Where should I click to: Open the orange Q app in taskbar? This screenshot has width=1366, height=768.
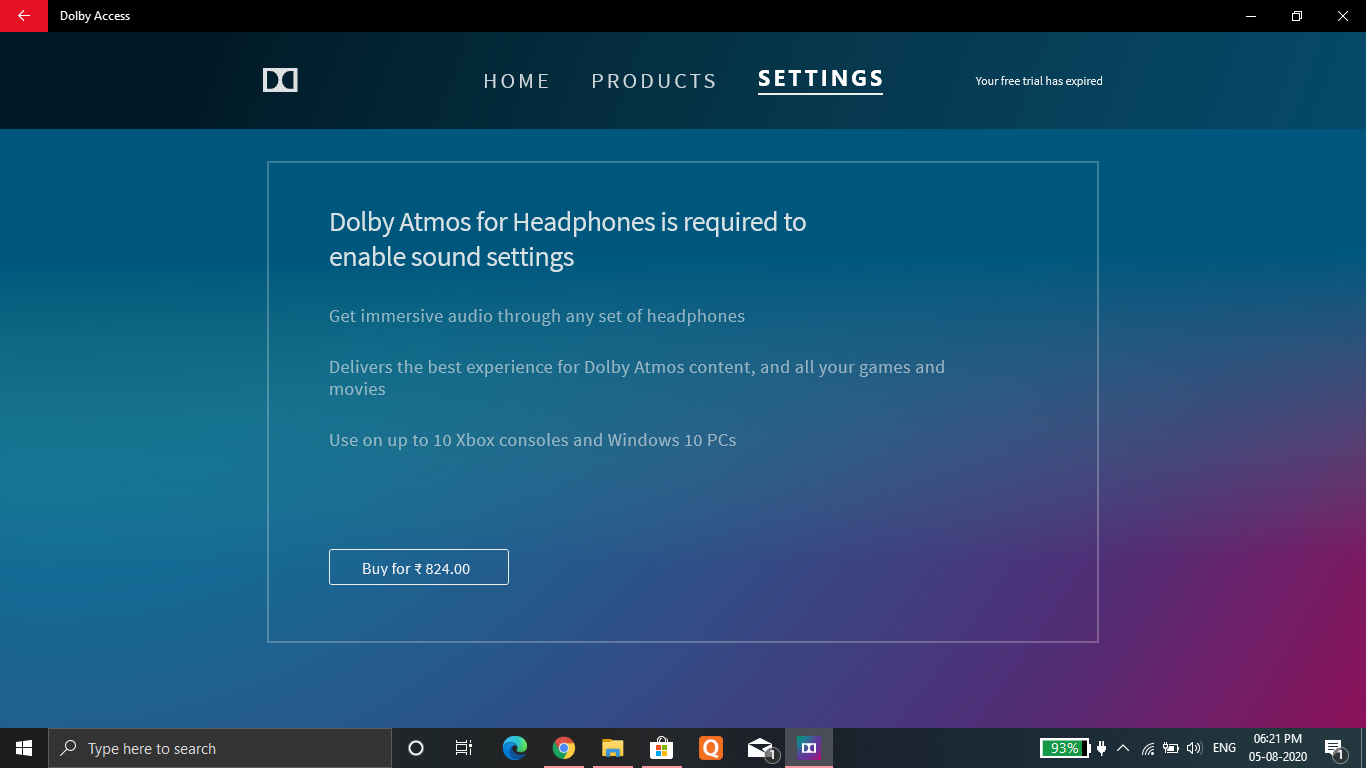click(x=711, y=748)
